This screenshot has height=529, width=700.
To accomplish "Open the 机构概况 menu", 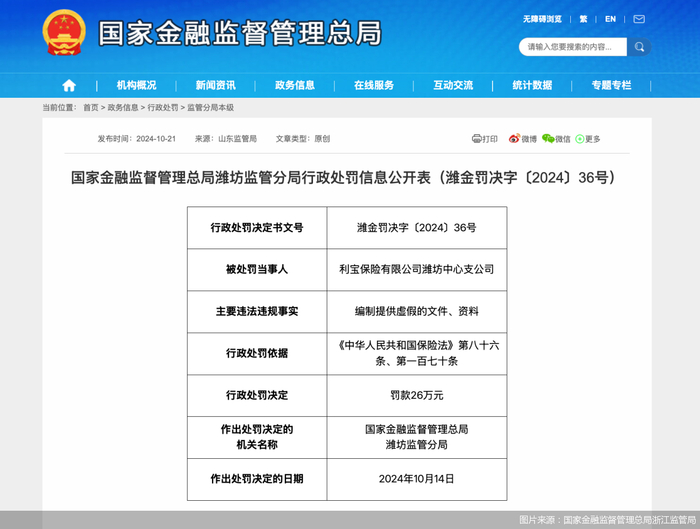I will coord(137,85).
